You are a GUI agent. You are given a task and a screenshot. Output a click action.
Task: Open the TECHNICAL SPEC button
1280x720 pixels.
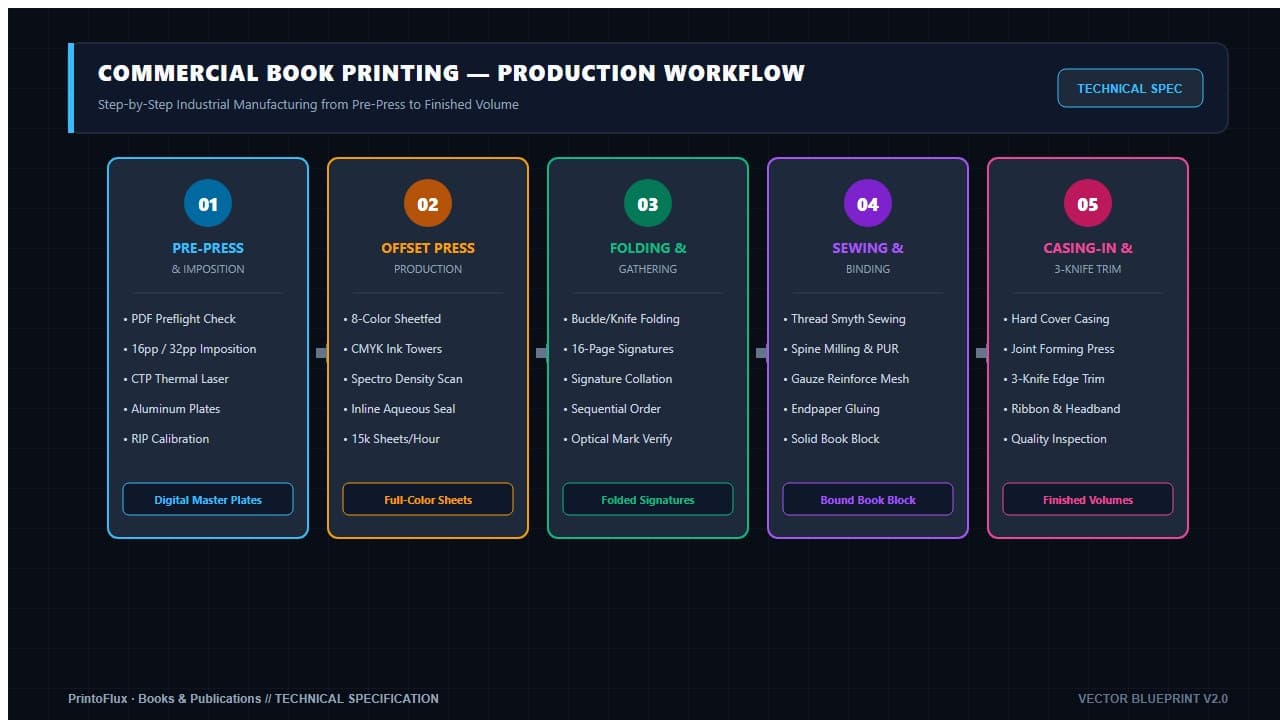coord(1130,88)
